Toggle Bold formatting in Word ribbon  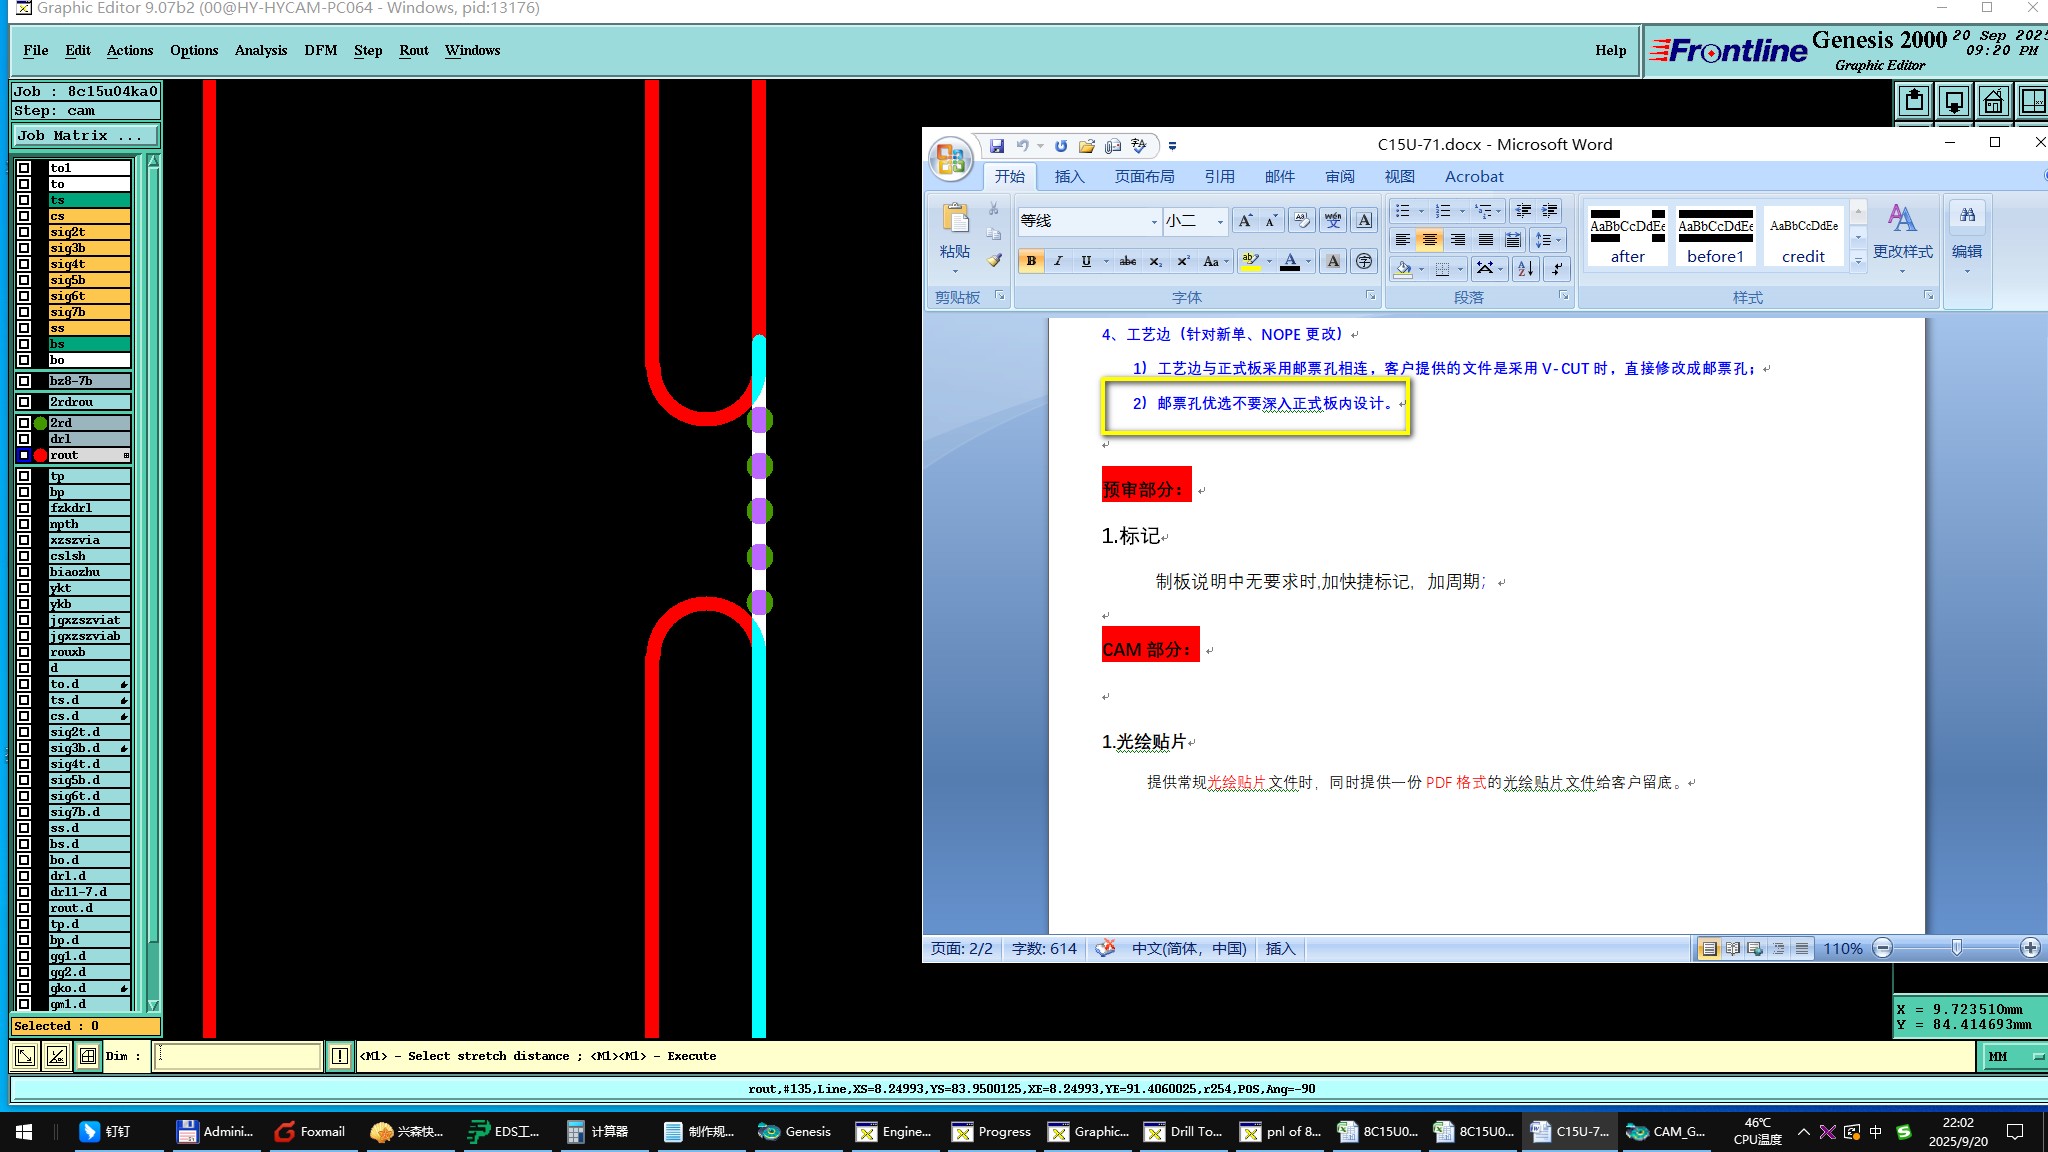tap(1031, 261)
